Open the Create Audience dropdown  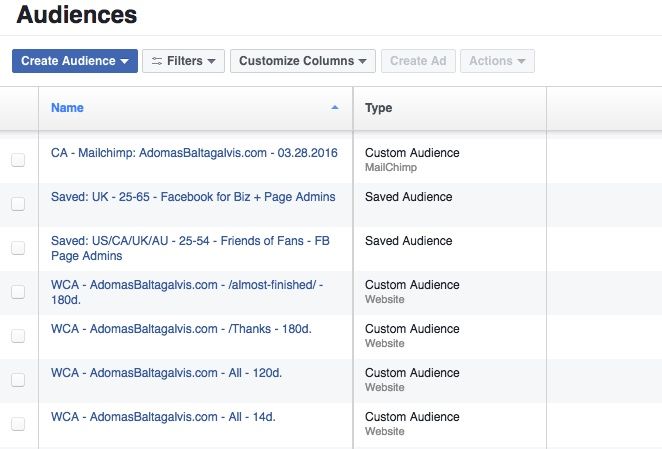click(x=75, y=61)
